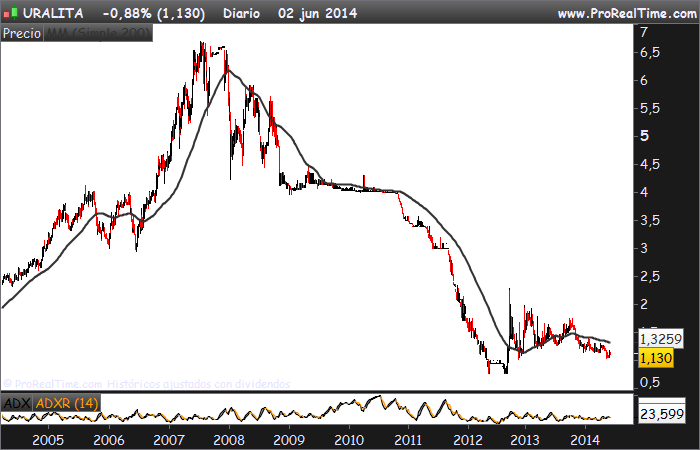Click the 23,599 ADX value box
Image resolution: width=700 pixels, height=450 pixels.
point(662,414)
